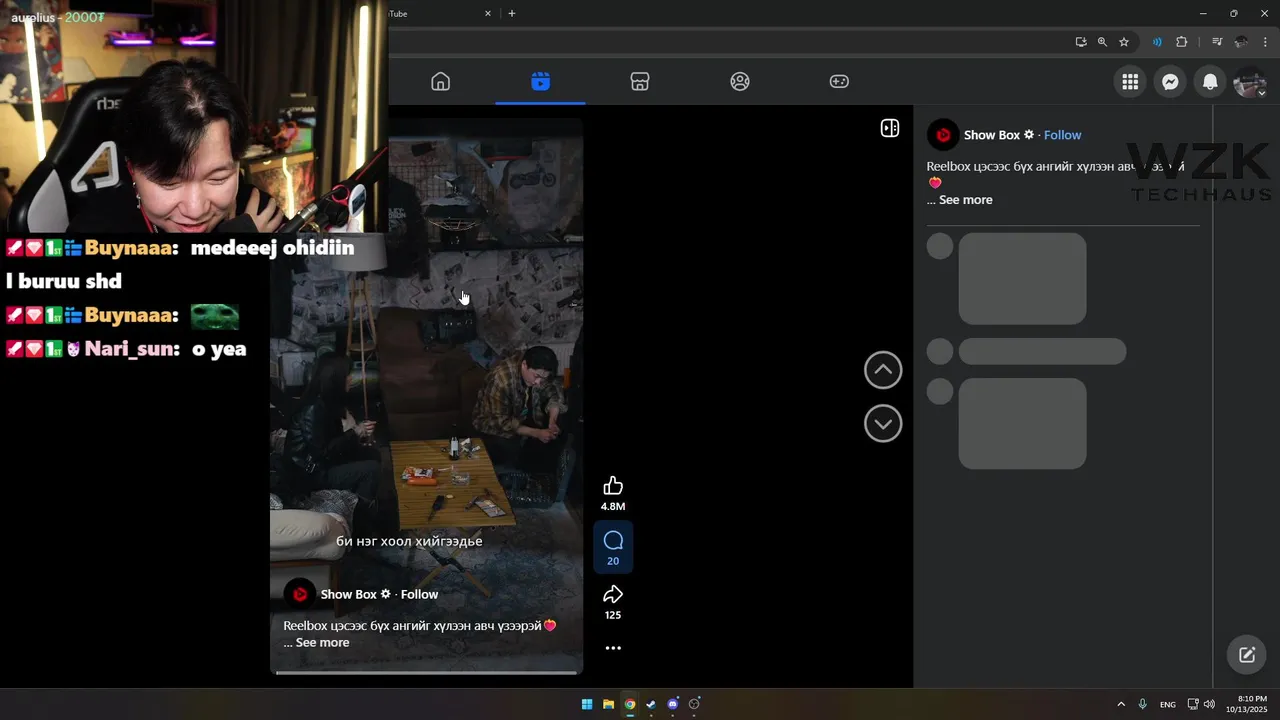Open Show Box avatar on the reel overlay
Viewport: 1280px width, 720px height.
(299, 595)
